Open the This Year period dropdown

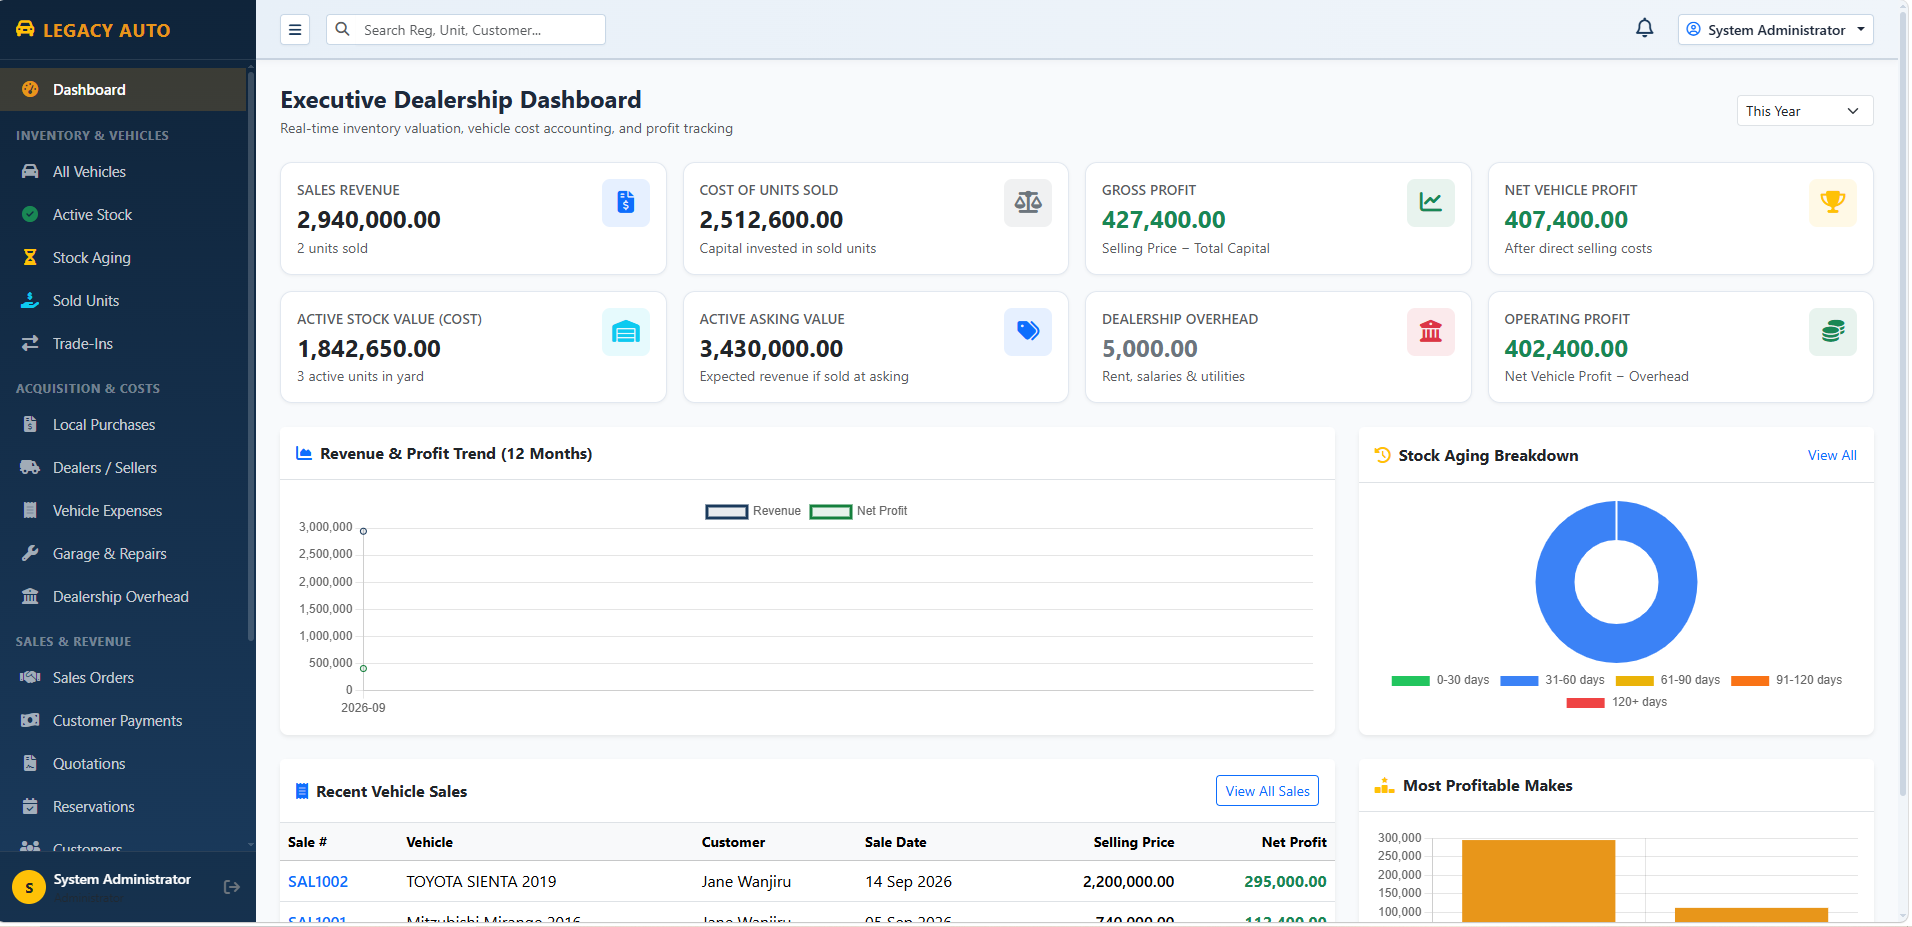[1804, 111]
